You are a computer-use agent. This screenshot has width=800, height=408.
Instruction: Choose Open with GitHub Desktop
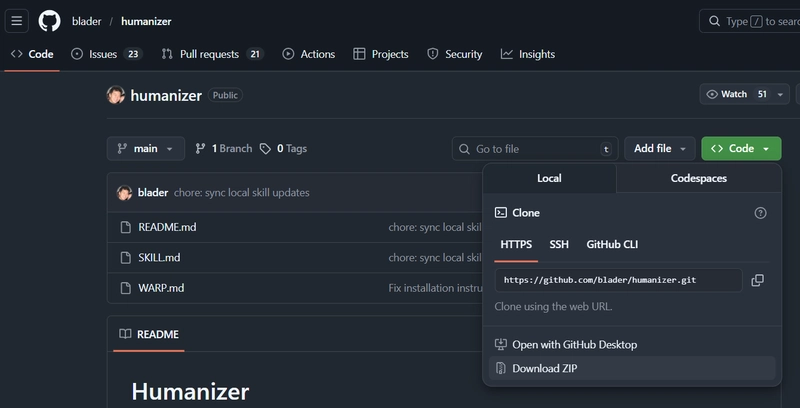pos(574,344)
